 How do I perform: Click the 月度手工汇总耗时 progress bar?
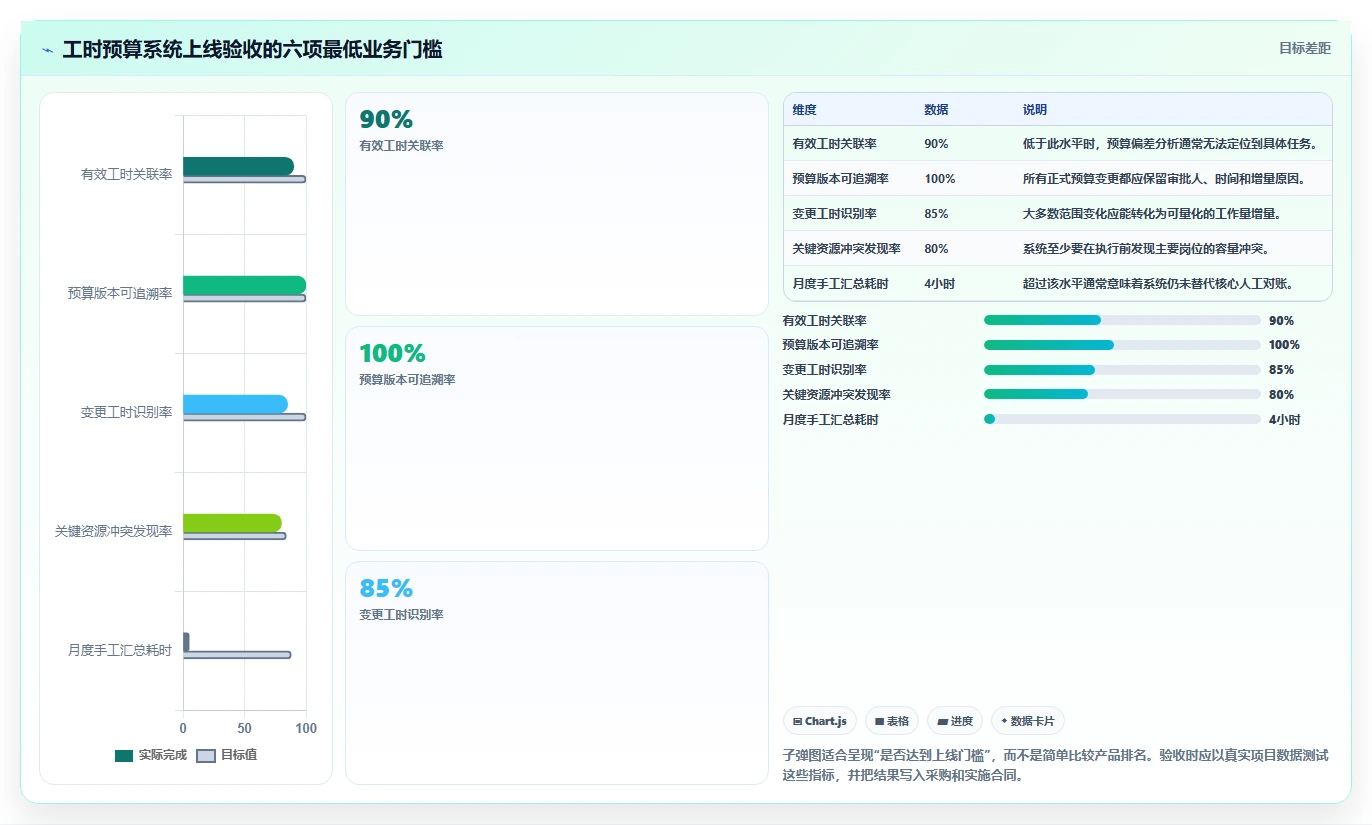pyautogui.click(x=1122, y=419)
